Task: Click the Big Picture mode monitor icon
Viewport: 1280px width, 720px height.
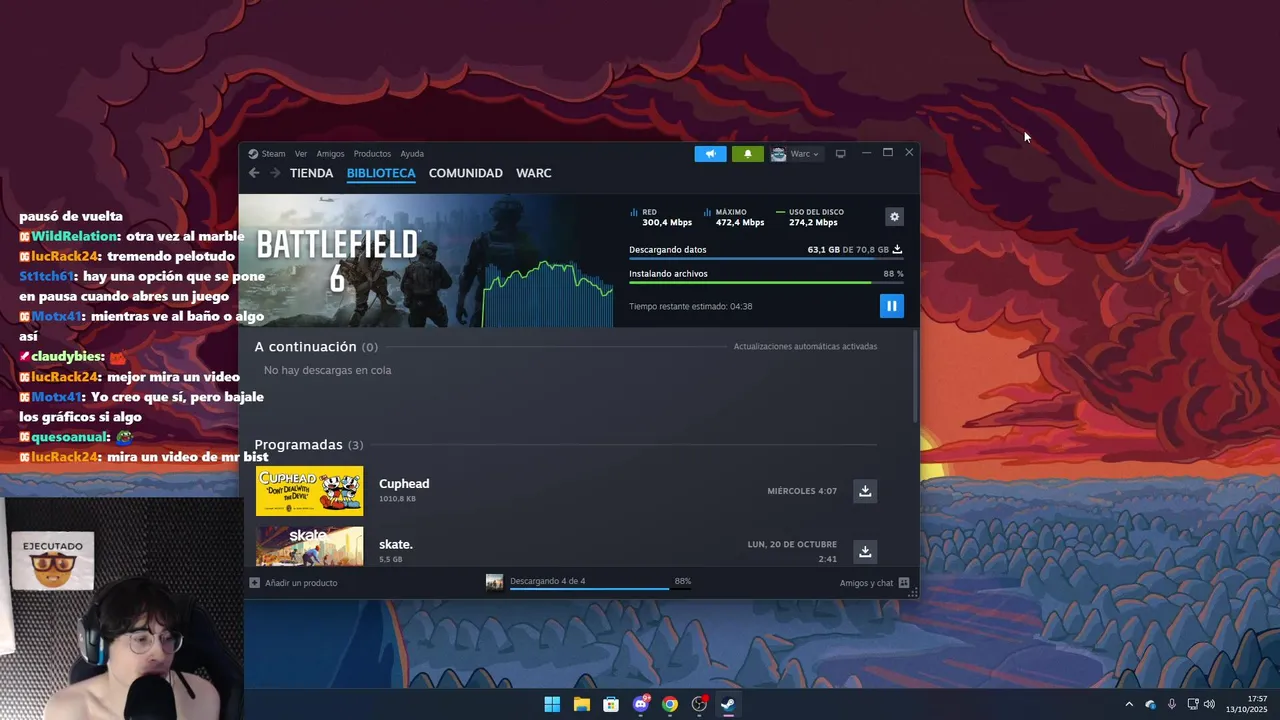Action: [x=840, y=154]
